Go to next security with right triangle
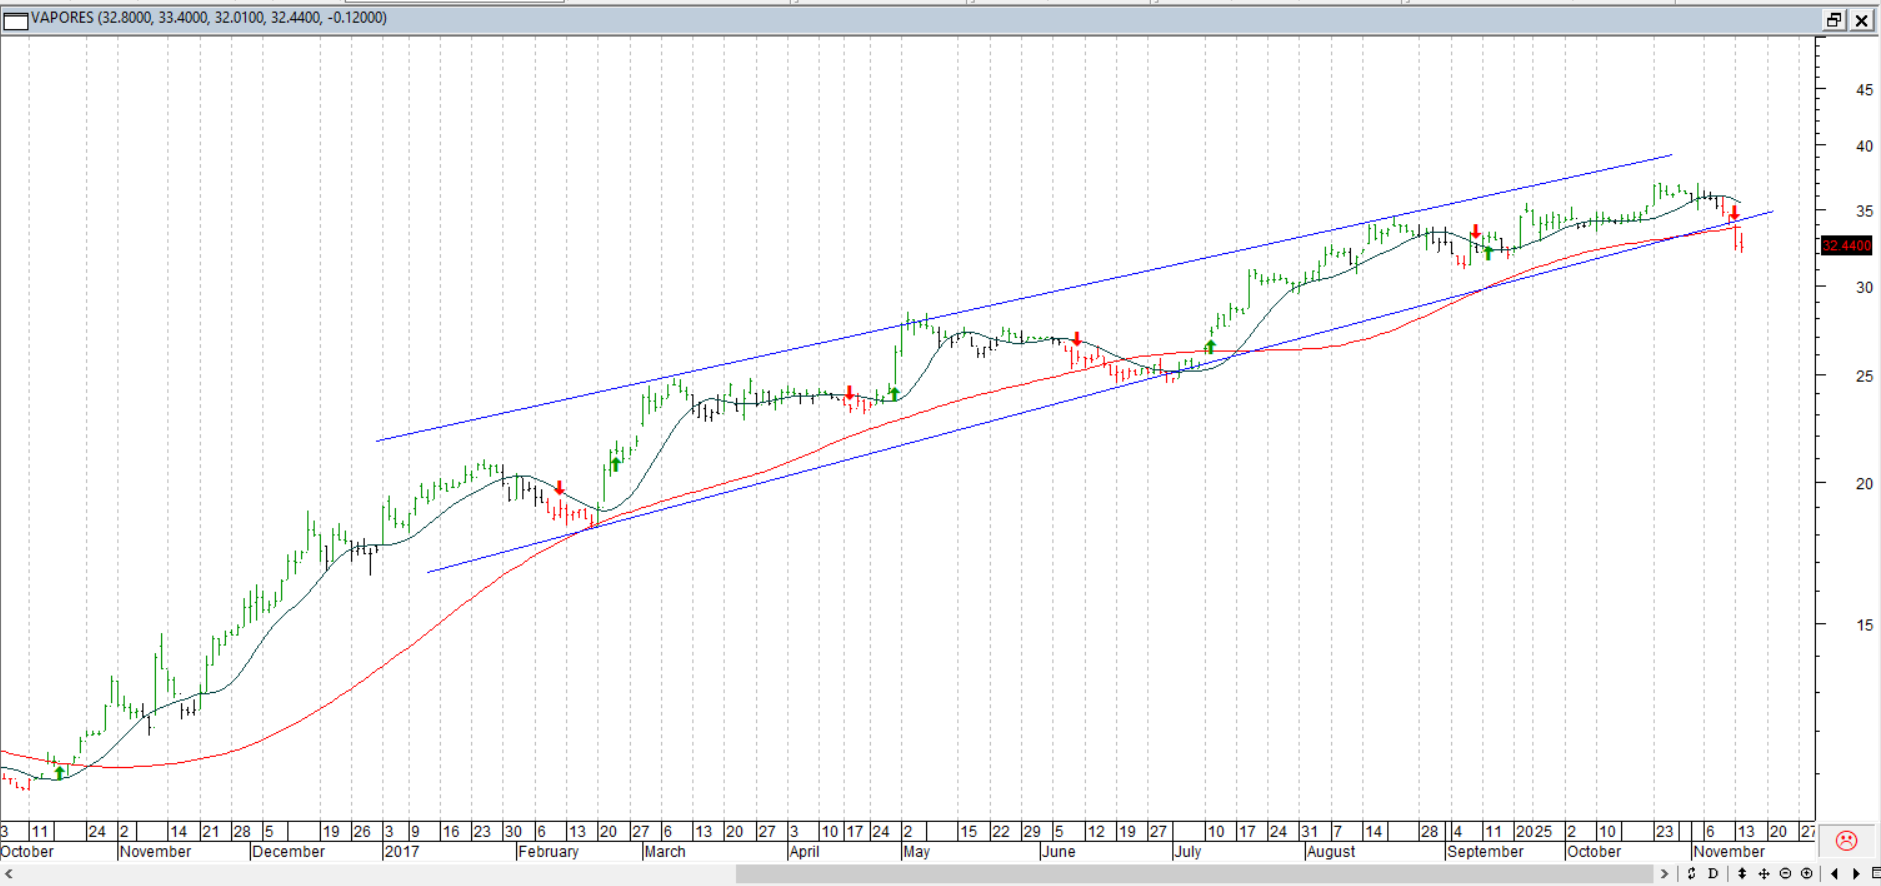Image resolution: width=1881 pixels, height=886 pixels. (x=1856, y=873)
